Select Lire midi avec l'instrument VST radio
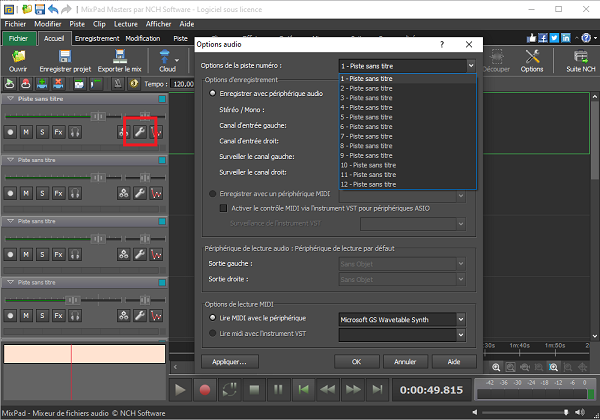 click(212, 334)
